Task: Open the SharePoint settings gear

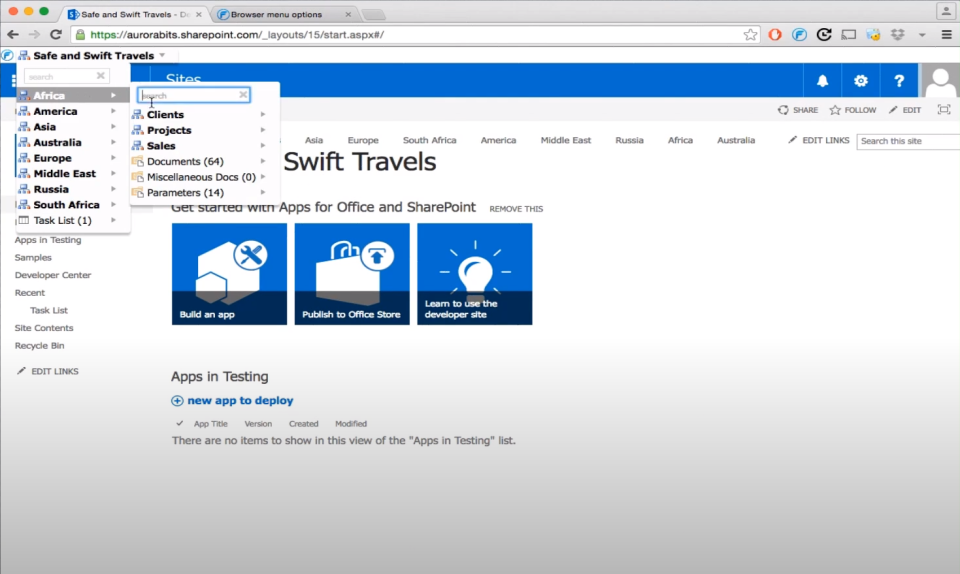Action: click(861, 80)
